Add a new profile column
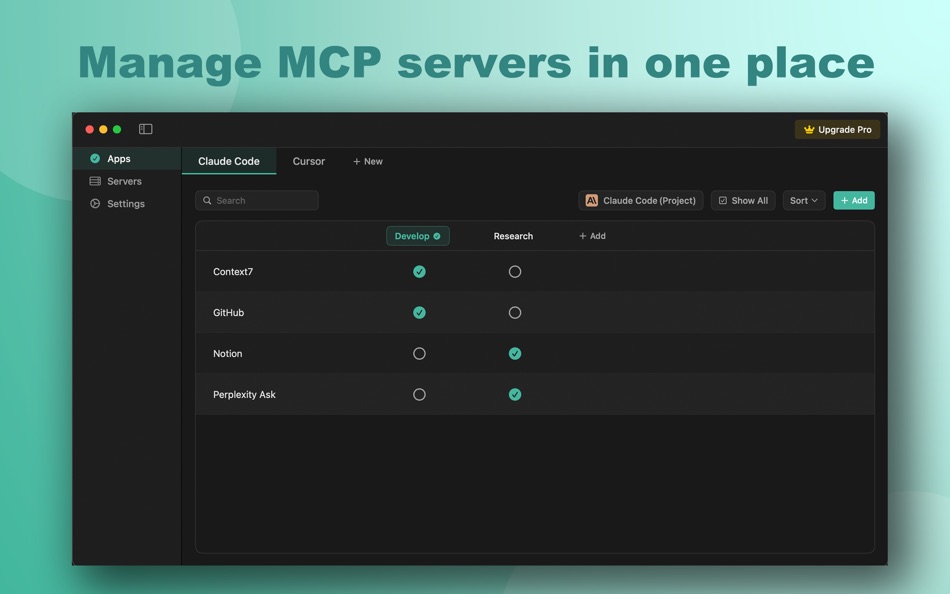This screenshot has width=950, height=594. click(x=592, y=236)
